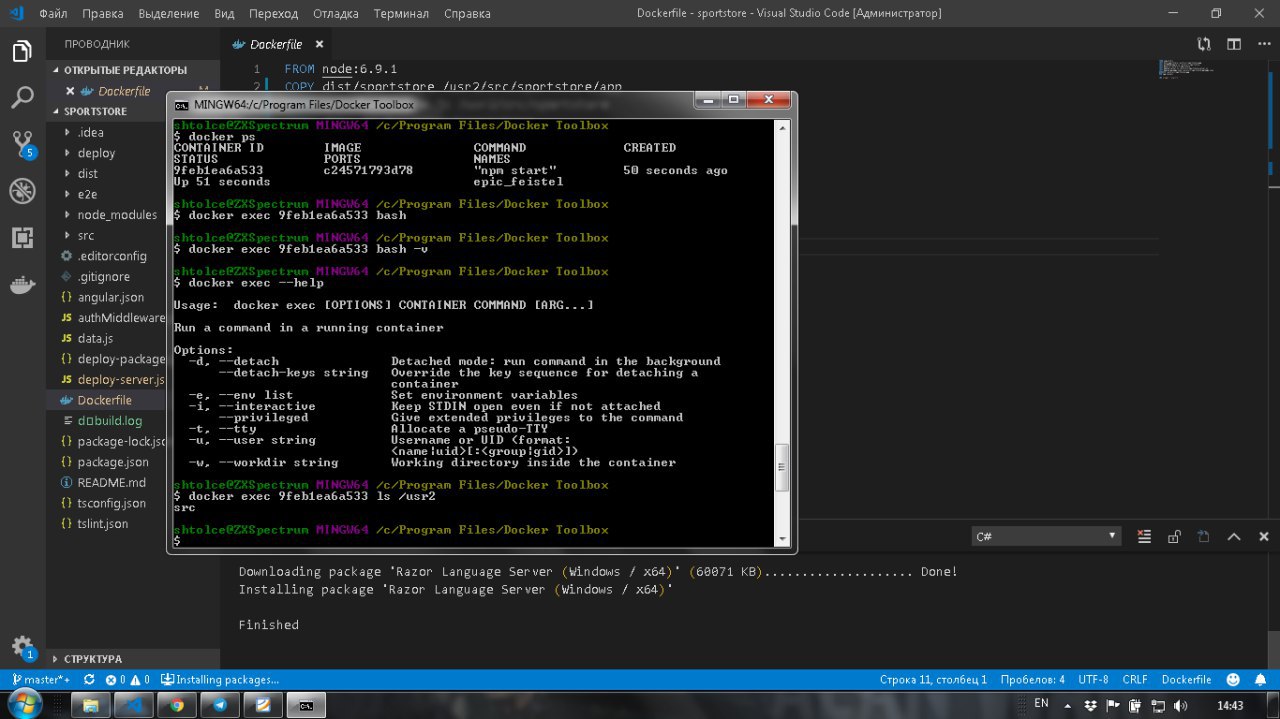Change UTF-8 encoding in status bar

pyautogui.click(x=1093, y=679)
